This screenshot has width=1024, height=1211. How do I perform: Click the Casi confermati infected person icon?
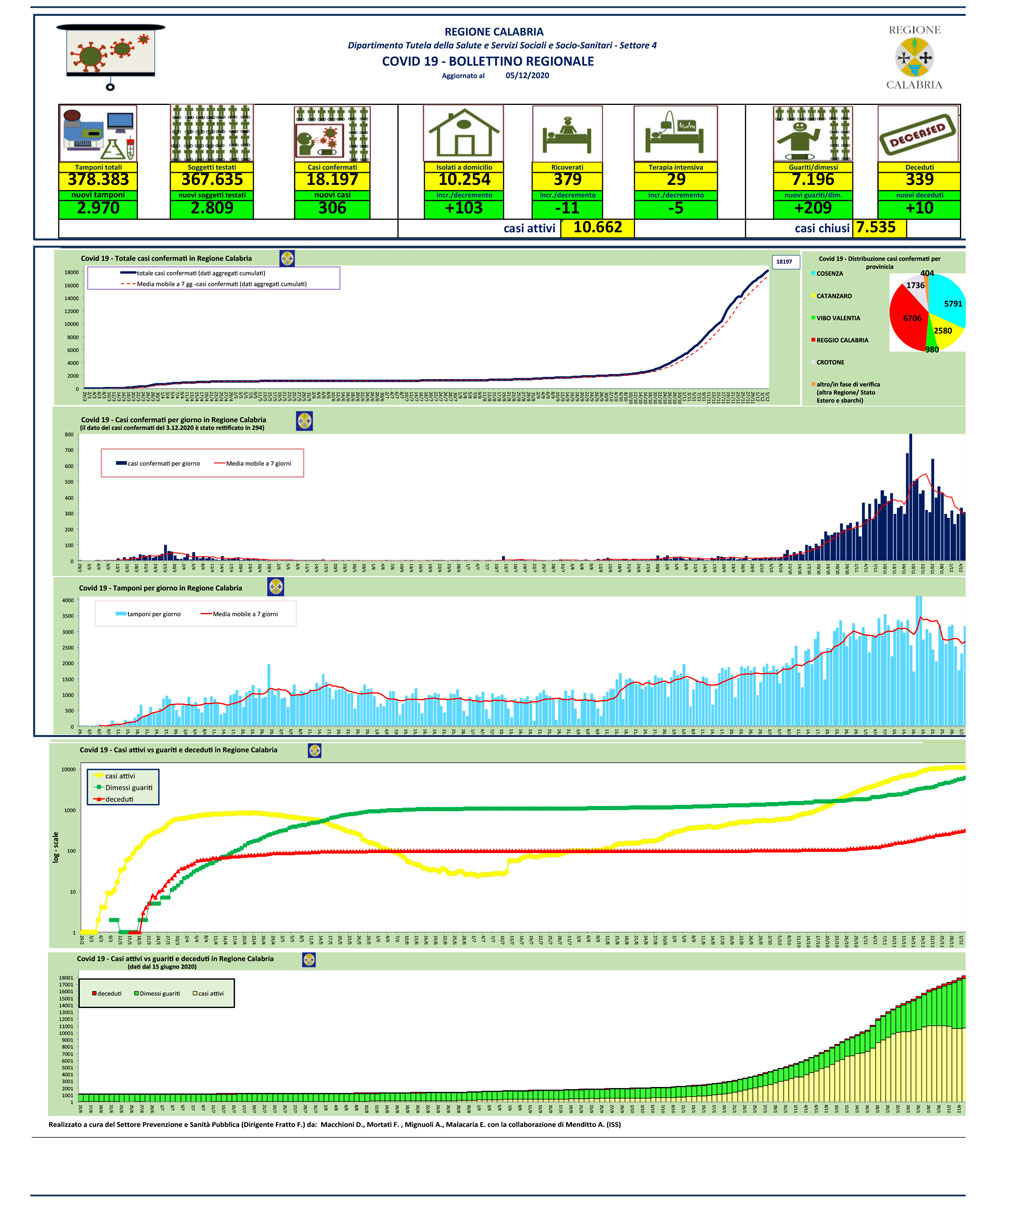[332, 134]
